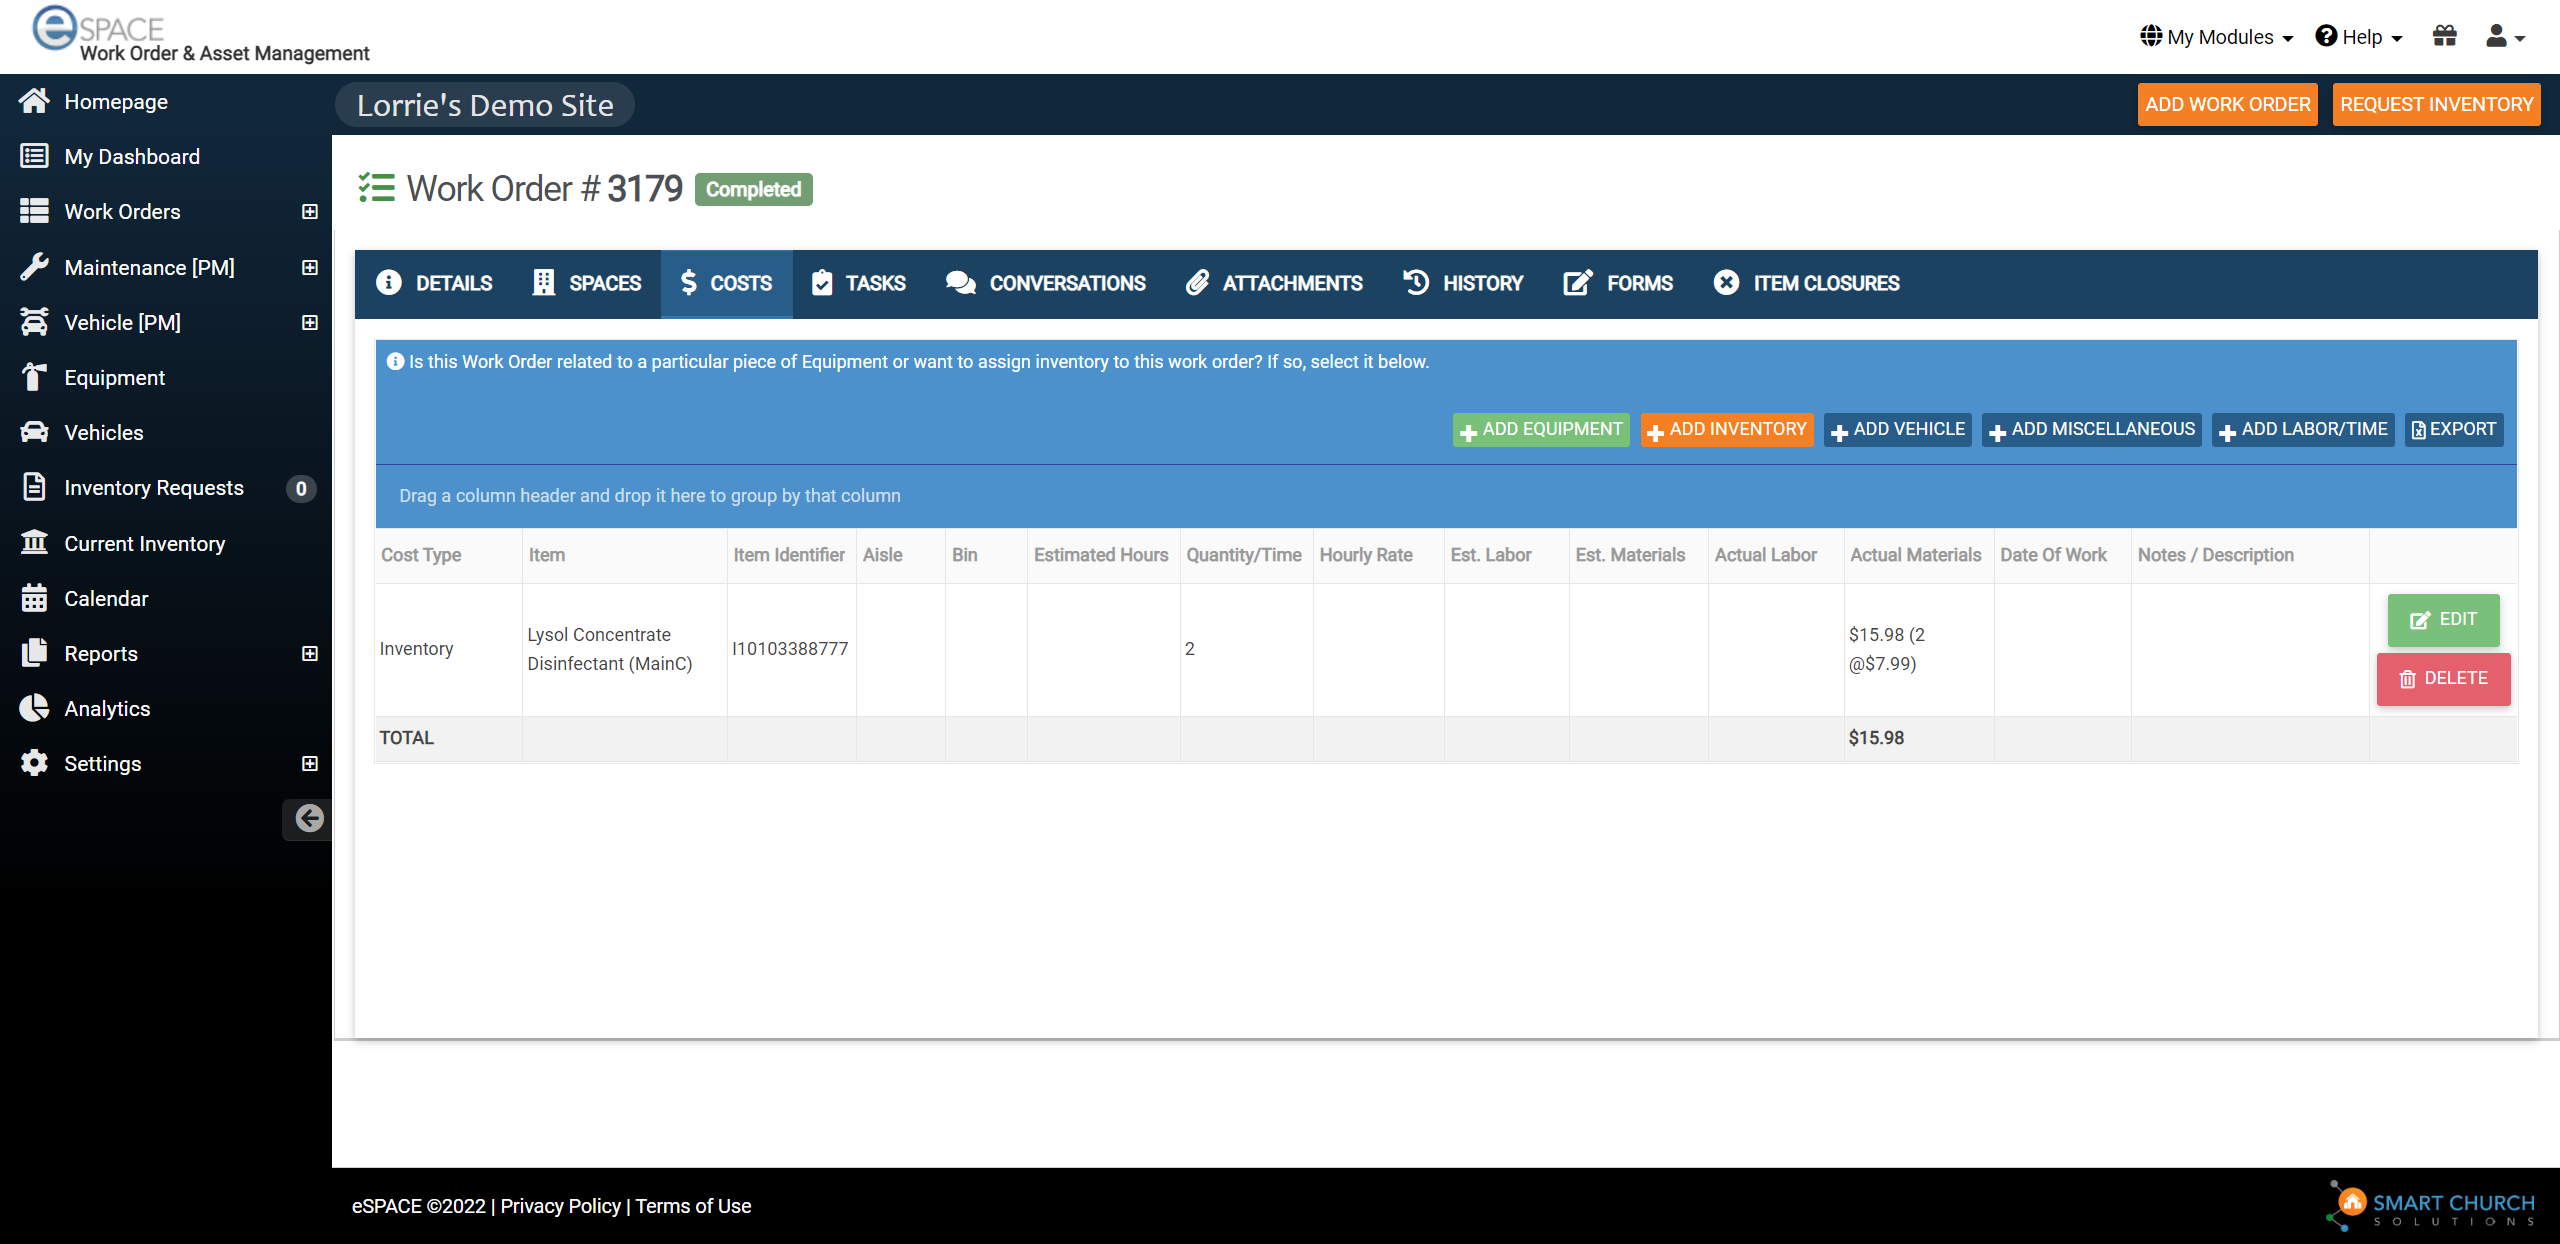Click the Current Inventory bank icon
This screenshot has width=2560, height=1244.
34,543
